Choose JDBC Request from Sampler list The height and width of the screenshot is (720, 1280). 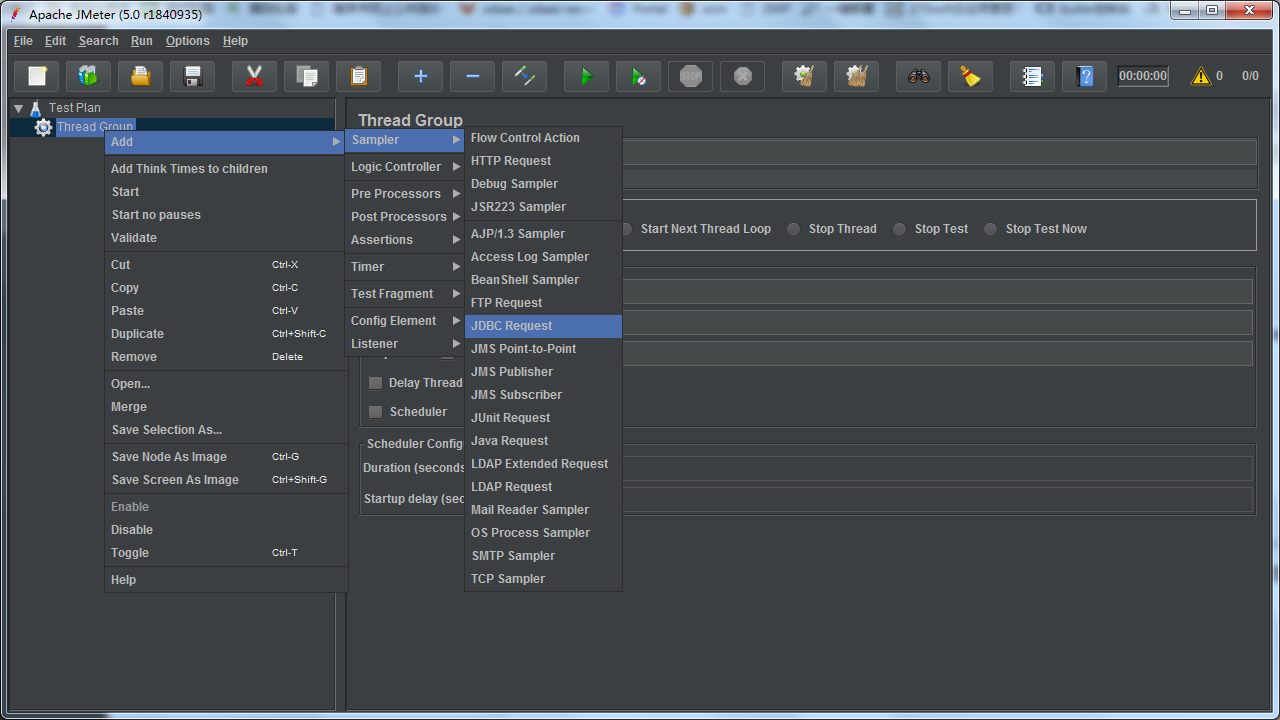tap(543, 326)
